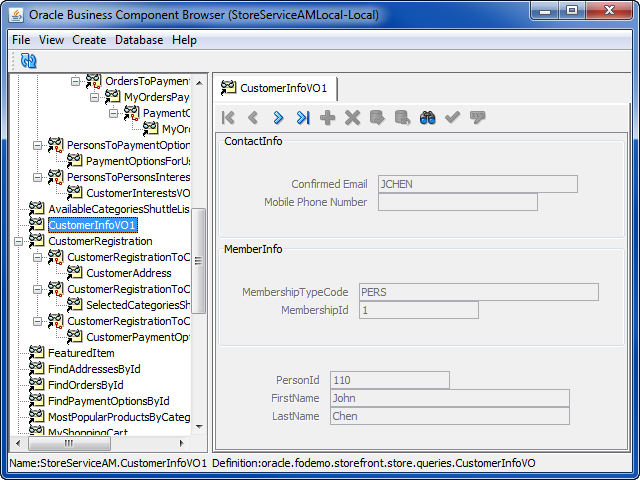Select MostPopularProductsByCateg tree node
The width and height of the screenshot is (640, 480).
coord(119,416)
